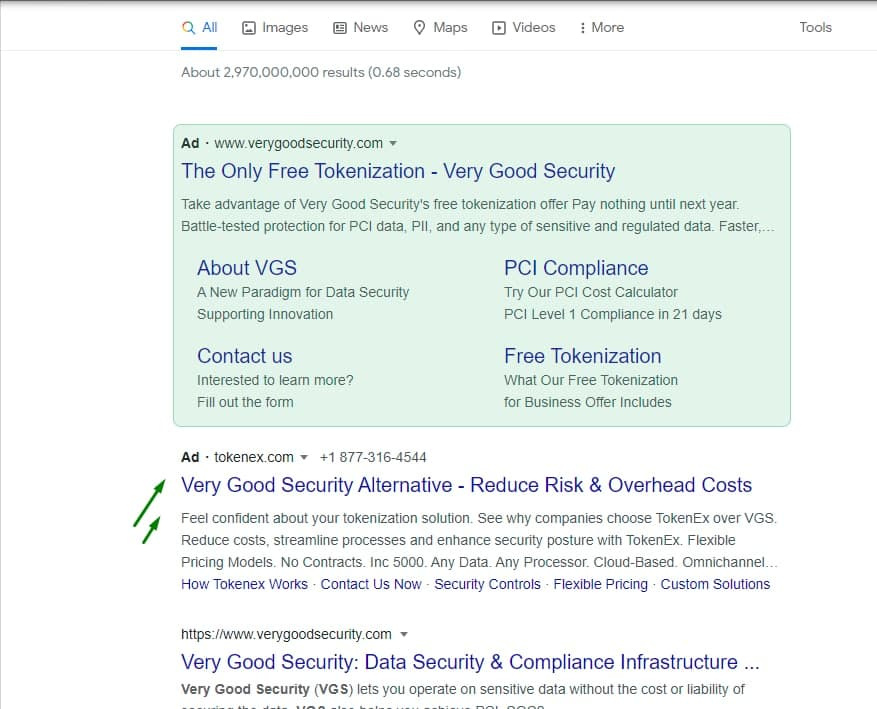Expand the verygoodsecurity.com ad URL dropdown arrow
This screenshot has width=877, height=709.
point(393,143)
